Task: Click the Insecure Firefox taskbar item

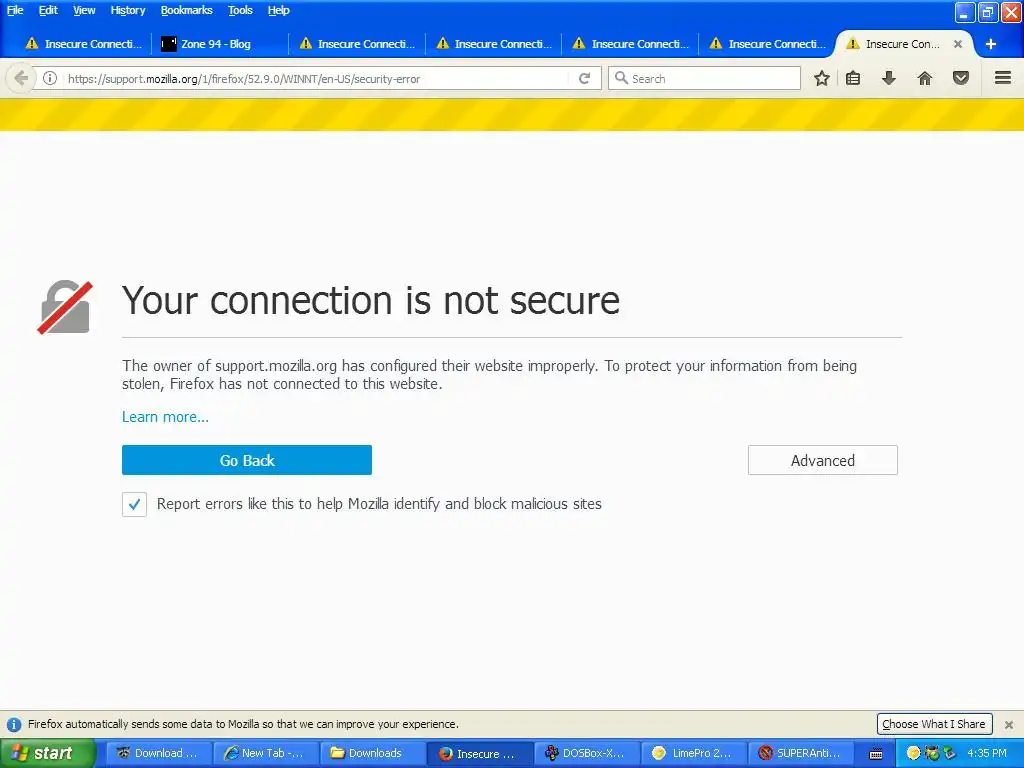Action: [480, 753]
